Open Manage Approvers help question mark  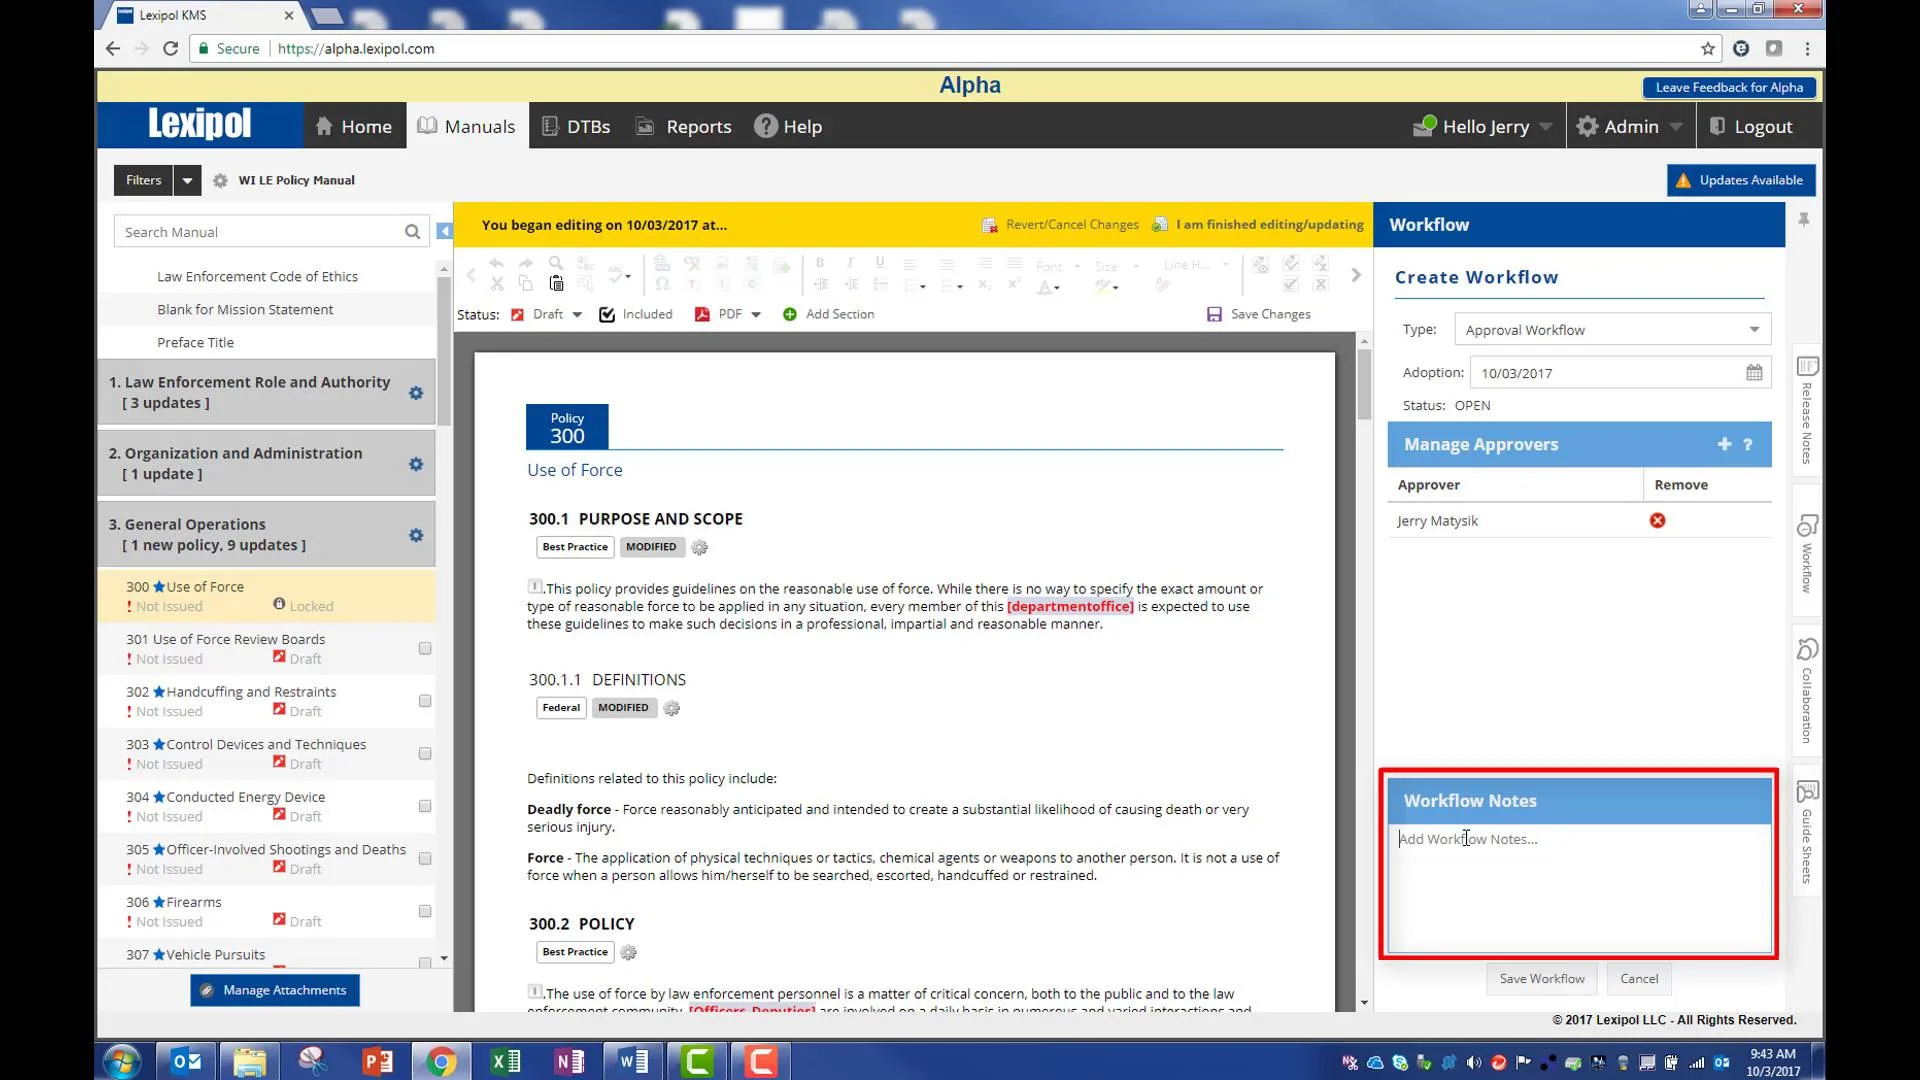[x=1748, y=445]
